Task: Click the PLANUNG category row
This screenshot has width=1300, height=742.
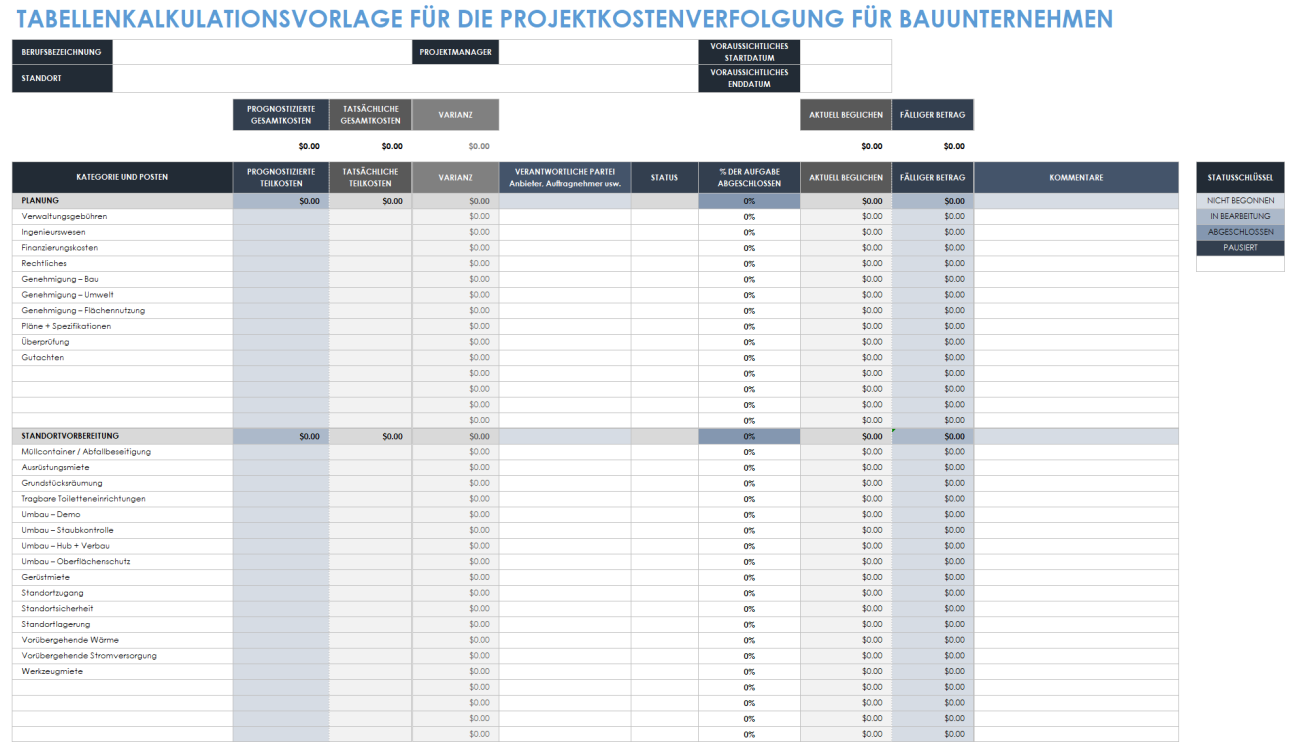Action: tap(120, 200)
